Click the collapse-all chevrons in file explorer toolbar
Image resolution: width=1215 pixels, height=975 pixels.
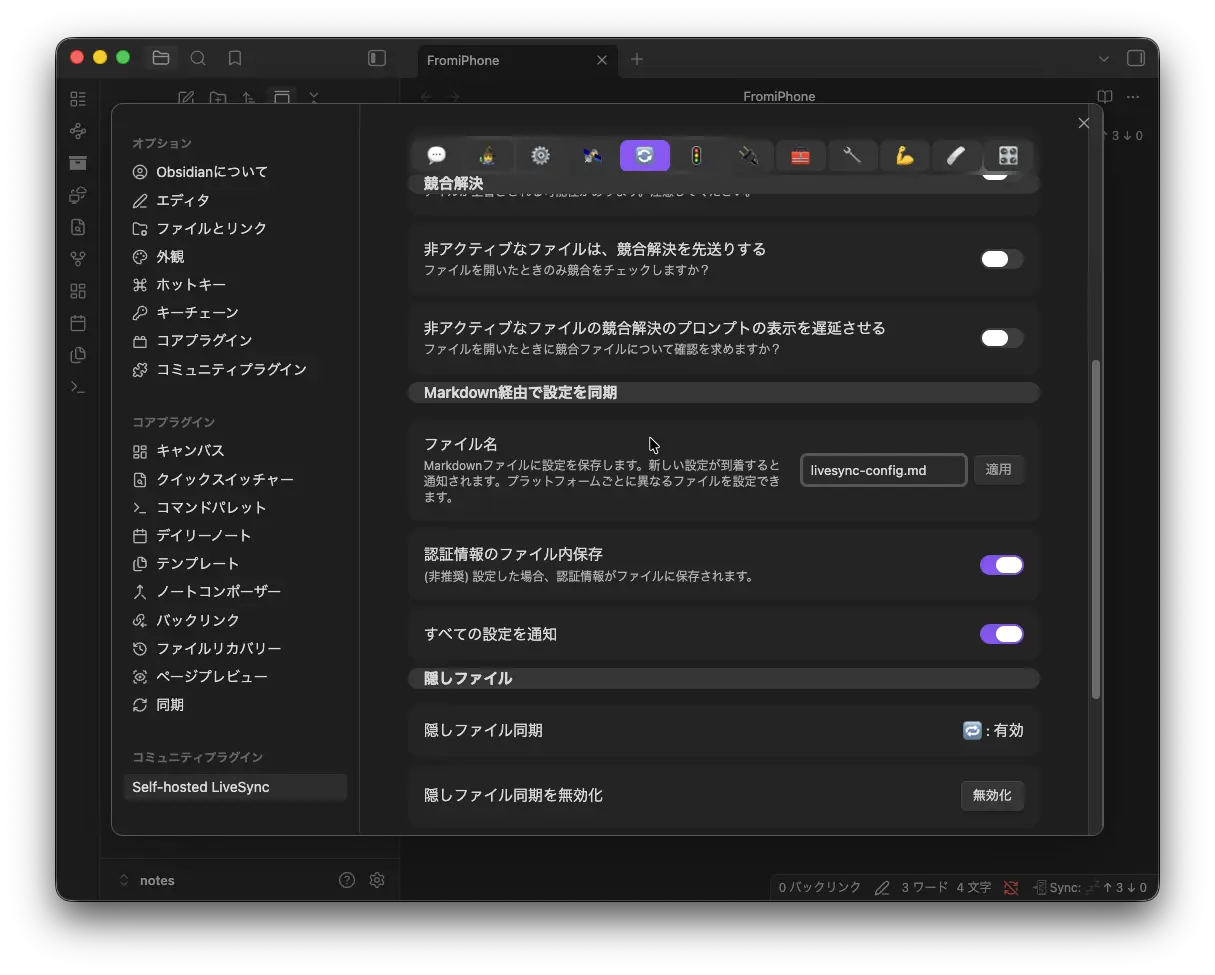tap(314, 97)
